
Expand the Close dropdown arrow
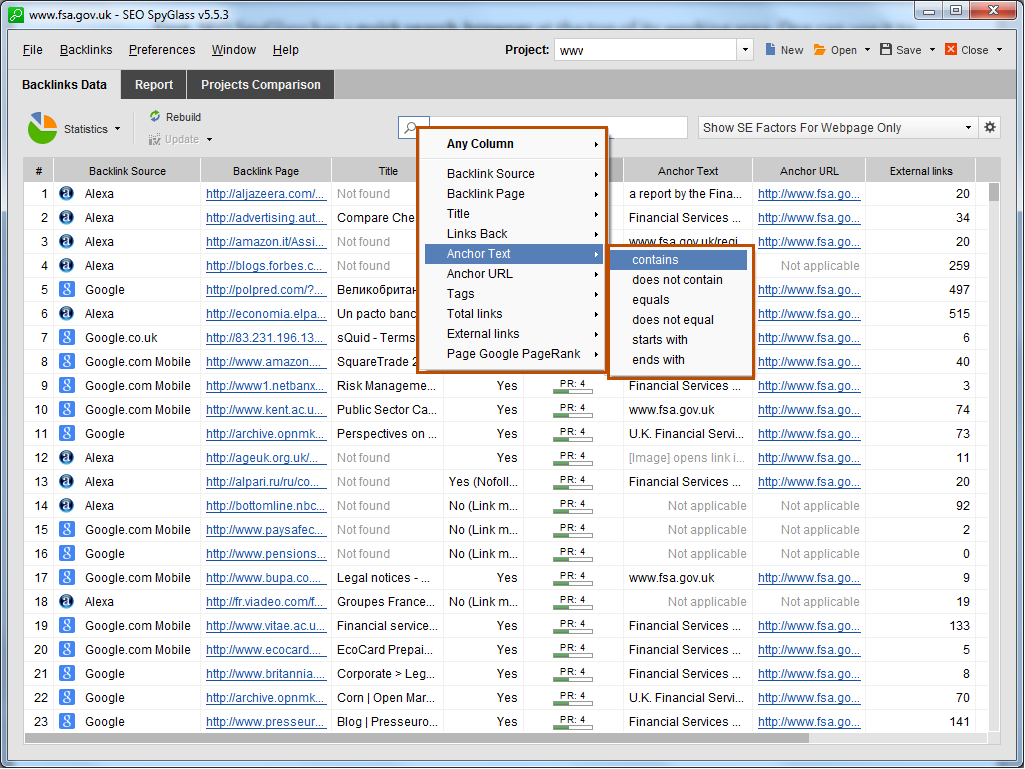[1000, 50]
